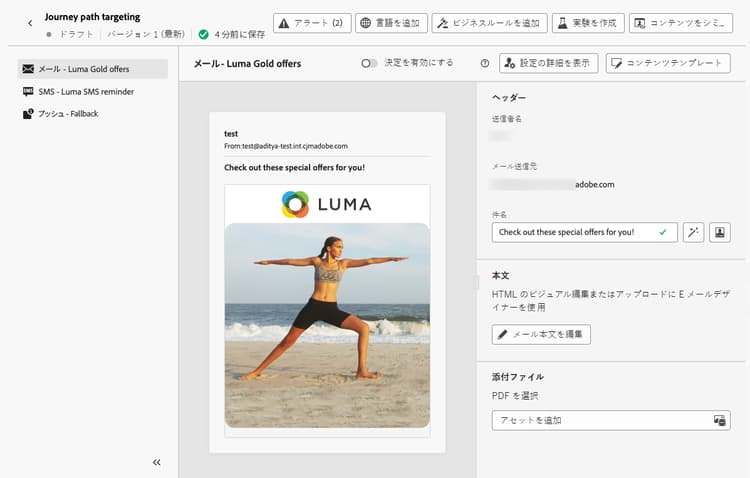Click the 添付ファイル section heading
Screen dimensions: 750x478
click(x=518, y=377)
